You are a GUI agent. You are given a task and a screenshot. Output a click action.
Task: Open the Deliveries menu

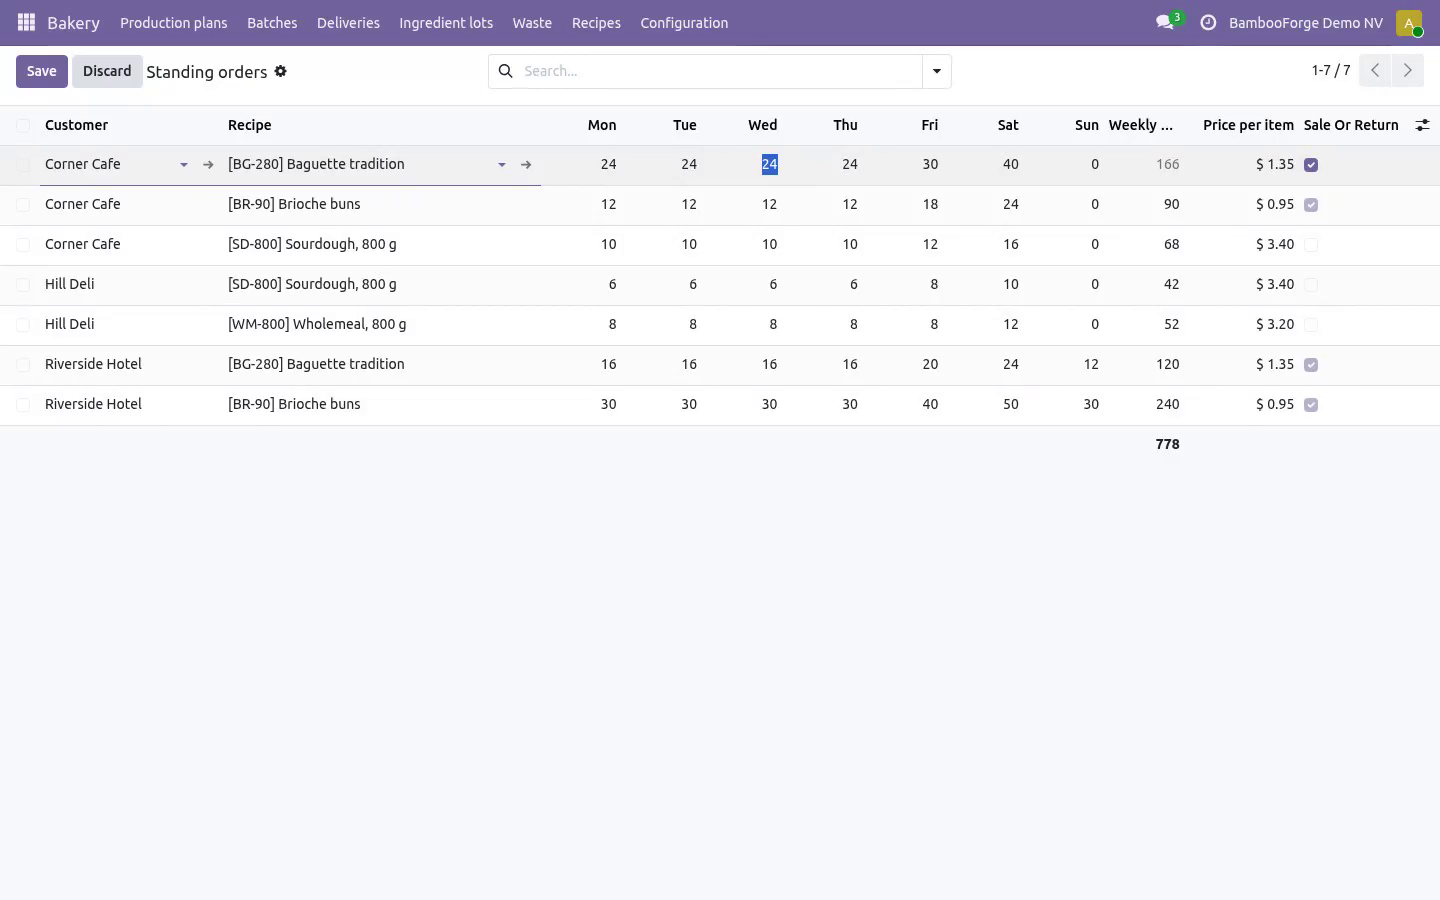coord(348,23)
